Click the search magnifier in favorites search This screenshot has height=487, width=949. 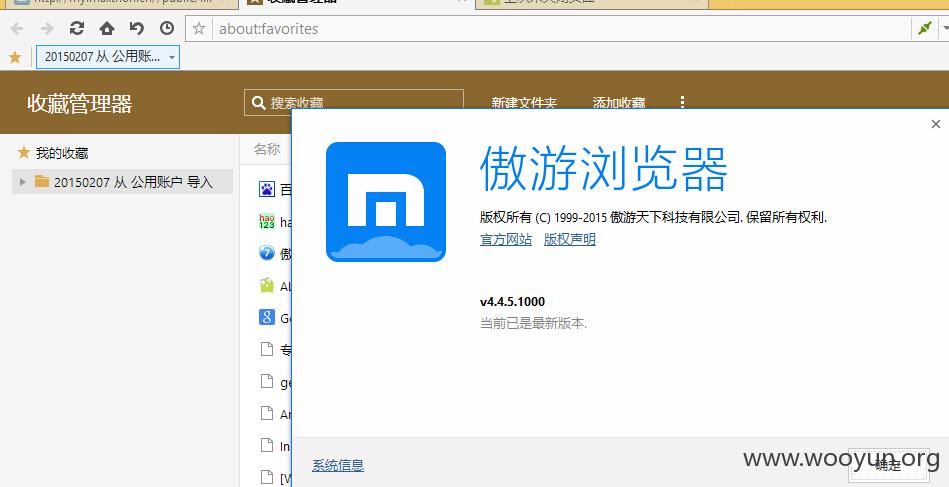[x=258, y=103]
